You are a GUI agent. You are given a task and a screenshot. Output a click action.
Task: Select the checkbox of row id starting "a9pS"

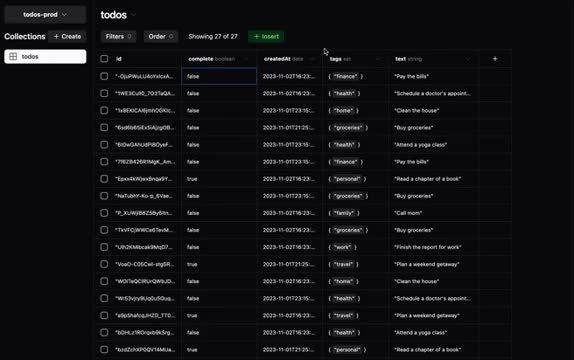click(104, 315)
